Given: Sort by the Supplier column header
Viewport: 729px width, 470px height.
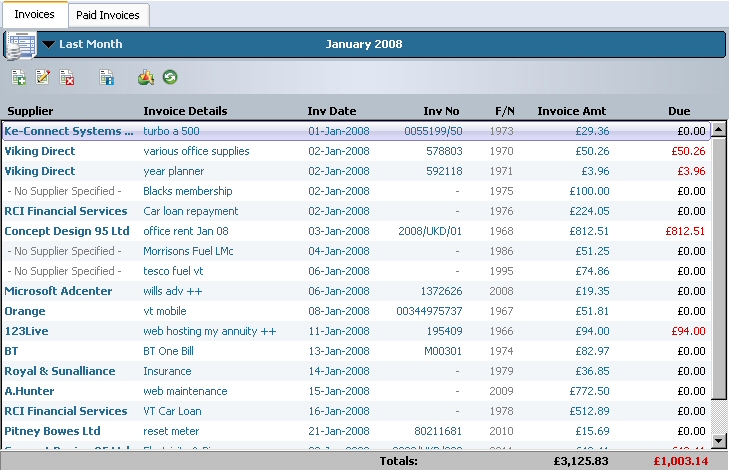Looking at the screenshot, I should [30, 111].
